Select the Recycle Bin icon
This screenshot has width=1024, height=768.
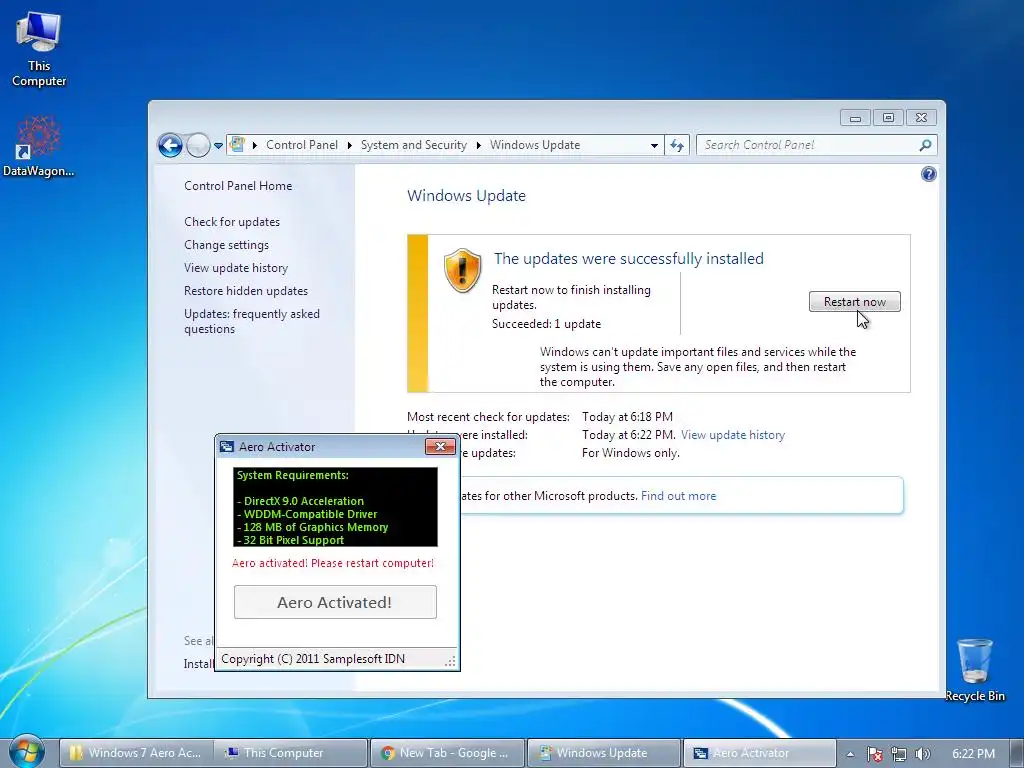pyautogui.click(x=974, y=670)
